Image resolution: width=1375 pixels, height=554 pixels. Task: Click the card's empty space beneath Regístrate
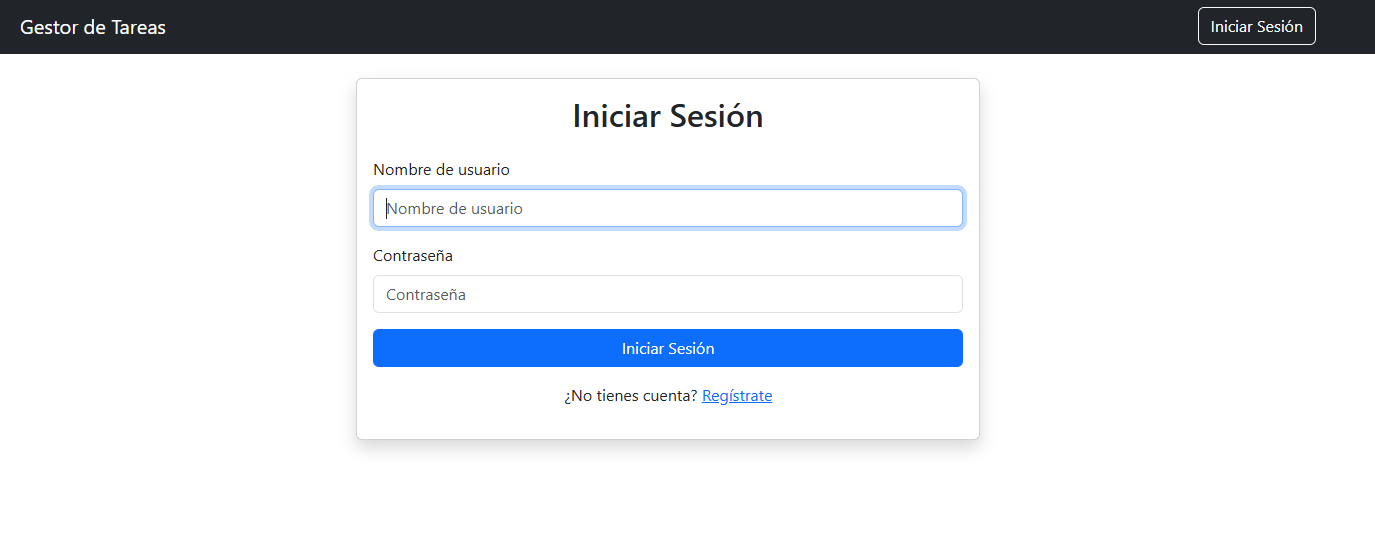[667, 423]
